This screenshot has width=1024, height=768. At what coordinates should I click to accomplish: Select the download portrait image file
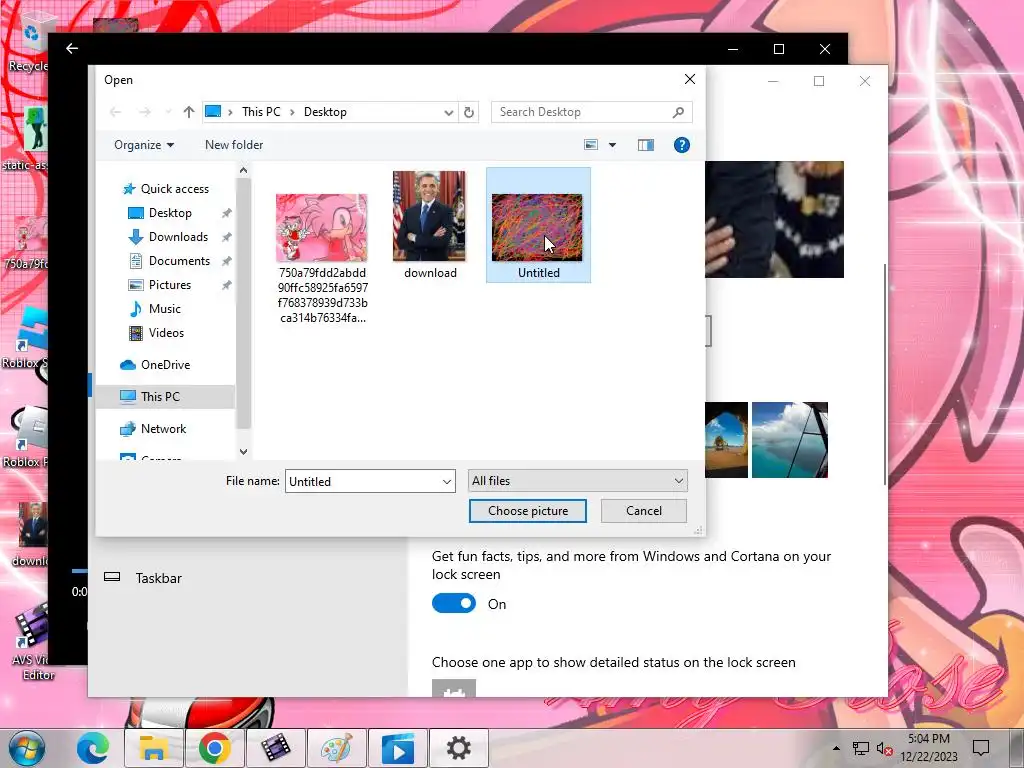point(429,216)
